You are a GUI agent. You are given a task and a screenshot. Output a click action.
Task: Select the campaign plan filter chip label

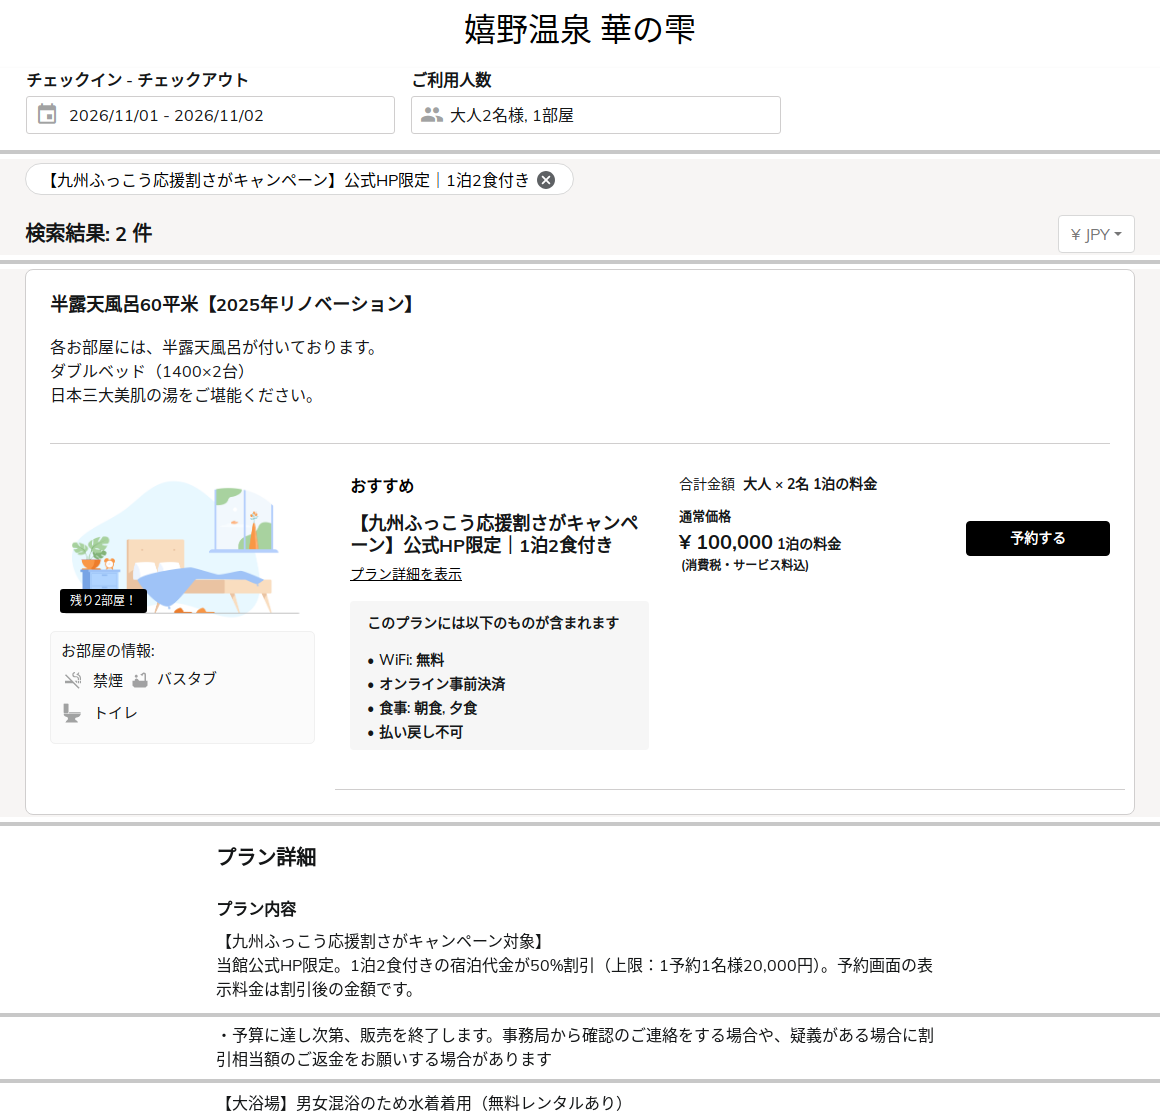[289, 180]
